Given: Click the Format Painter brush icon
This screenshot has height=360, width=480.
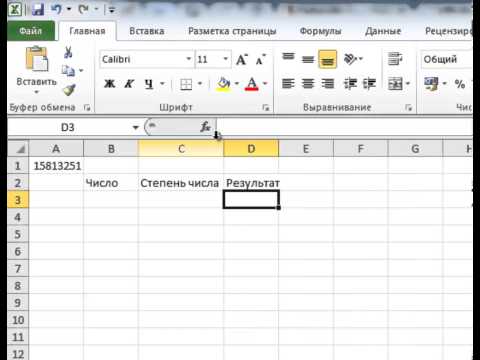Looking at the screenshot, I should 69,89.
